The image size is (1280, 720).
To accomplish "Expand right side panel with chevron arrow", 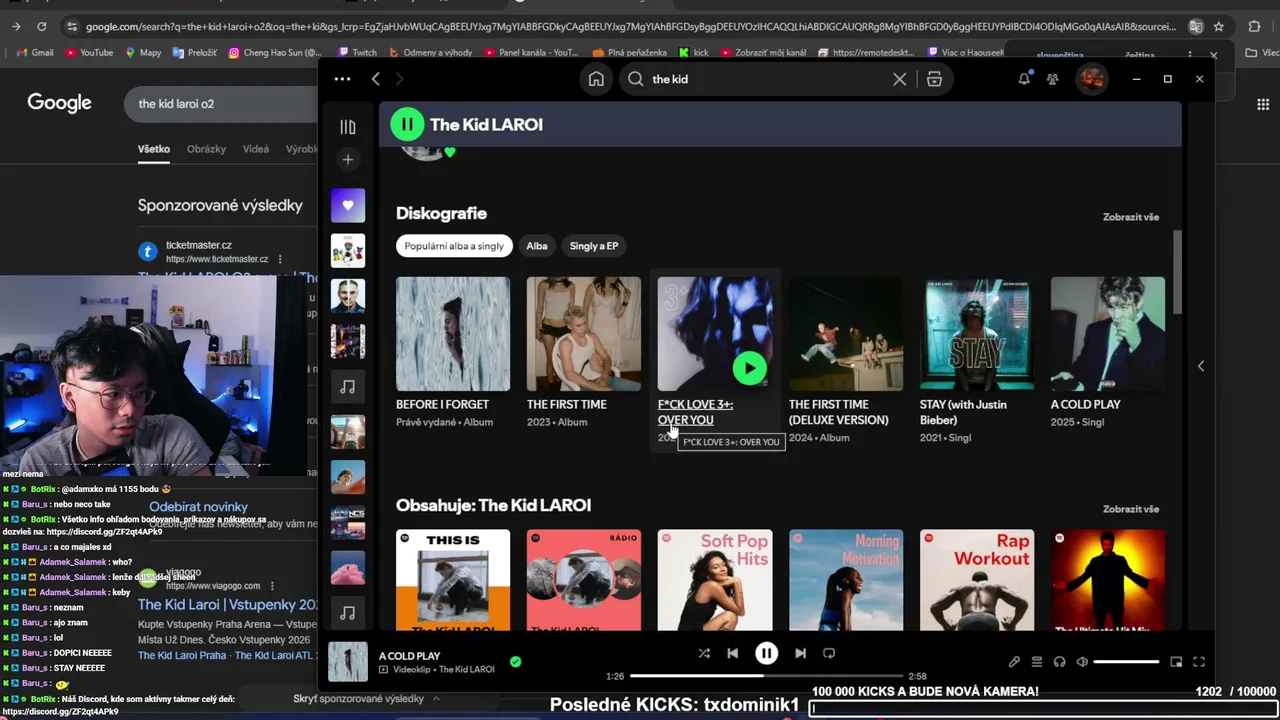I will pyautogui.click(x=1201, y=366).
